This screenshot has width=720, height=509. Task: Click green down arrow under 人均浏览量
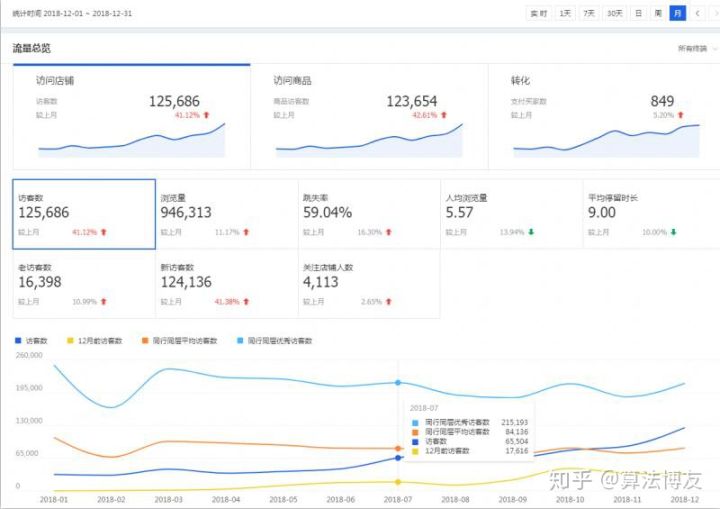coord(531,232)
